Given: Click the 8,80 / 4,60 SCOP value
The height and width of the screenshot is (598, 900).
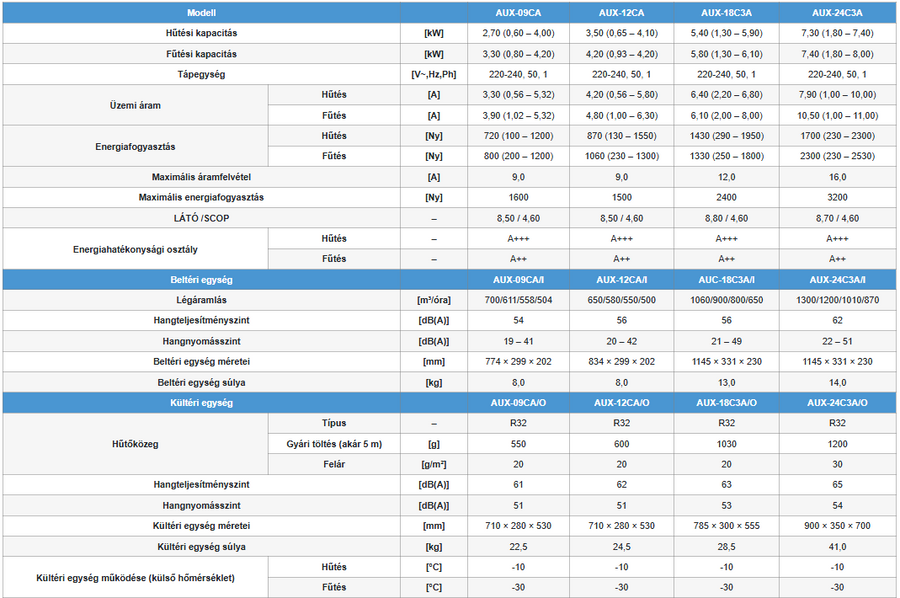Looking at the screenshot, I should point(726,218).
